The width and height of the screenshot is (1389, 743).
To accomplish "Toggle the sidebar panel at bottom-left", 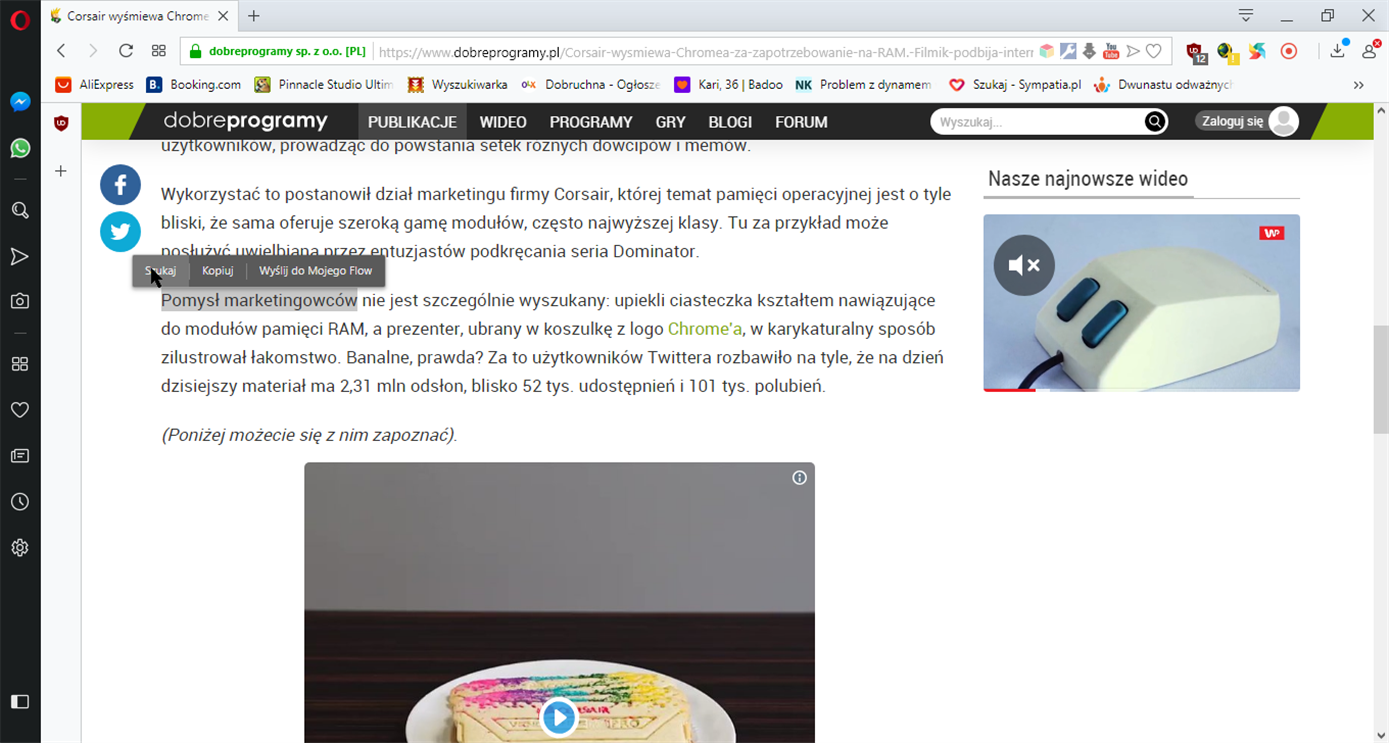I will [x=20, y=702].
